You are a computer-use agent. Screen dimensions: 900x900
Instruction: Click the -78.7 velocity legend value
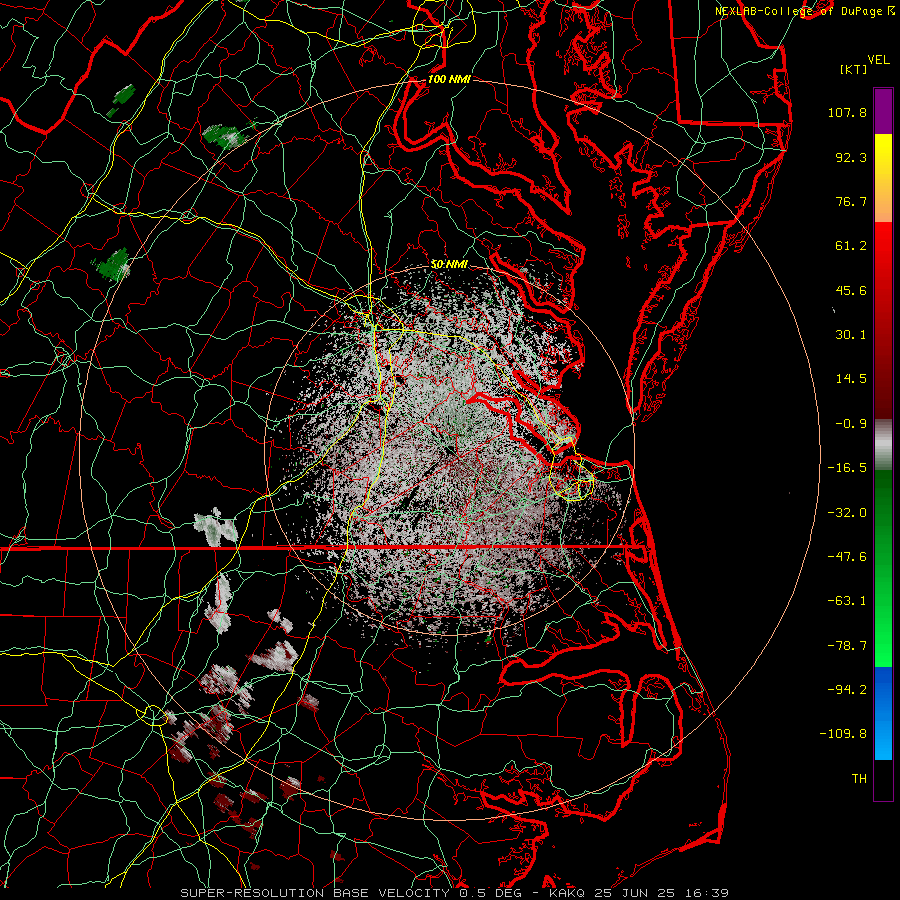pos(847,646)
